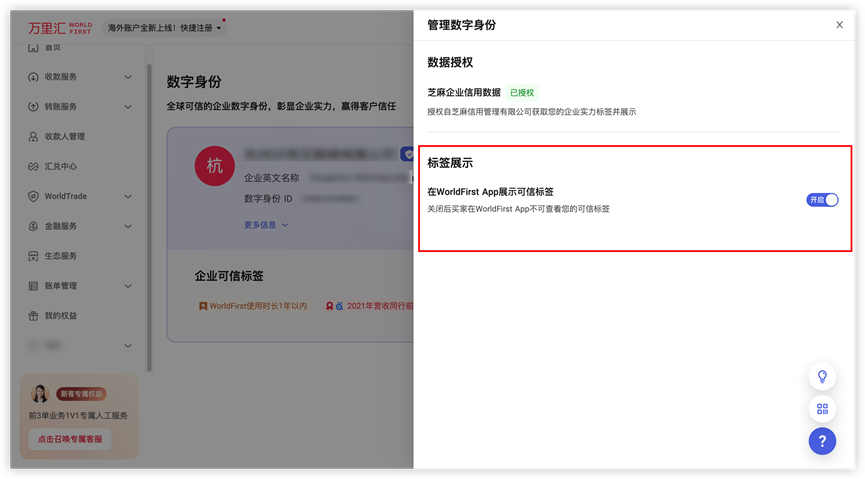
Task: Click the 生态服务 store icon
Action: 33,256
